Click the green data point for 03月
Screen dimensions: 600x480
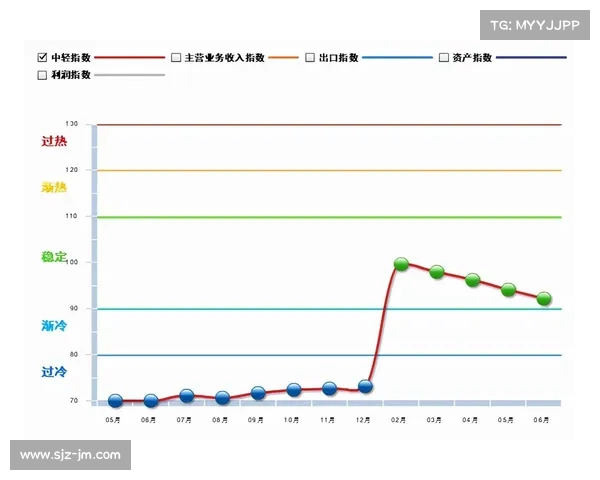(437, 272)
